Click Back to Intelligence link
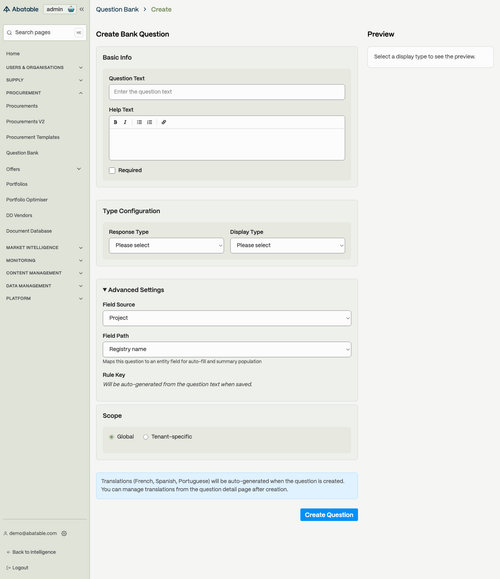Viewport: 500px width, 579px height. tap(34, 552)
